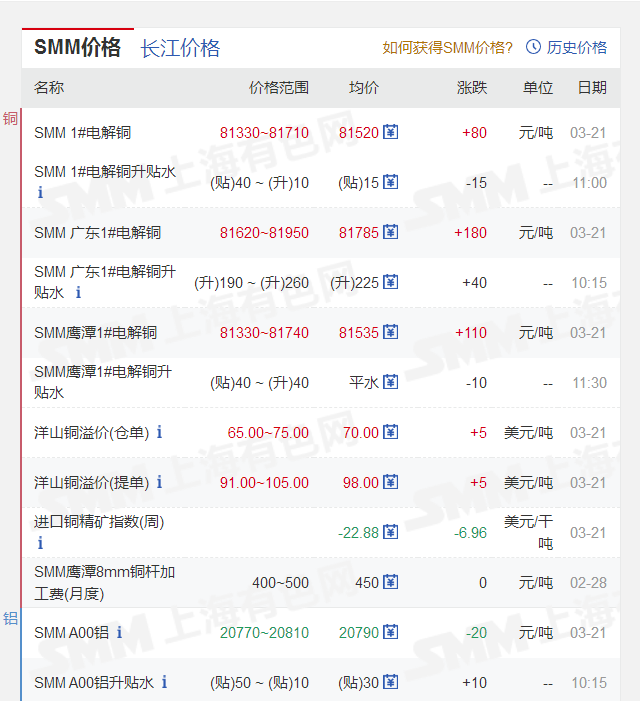Click the average price 81520
Viewport: 640px width, 701px height.
358,133
